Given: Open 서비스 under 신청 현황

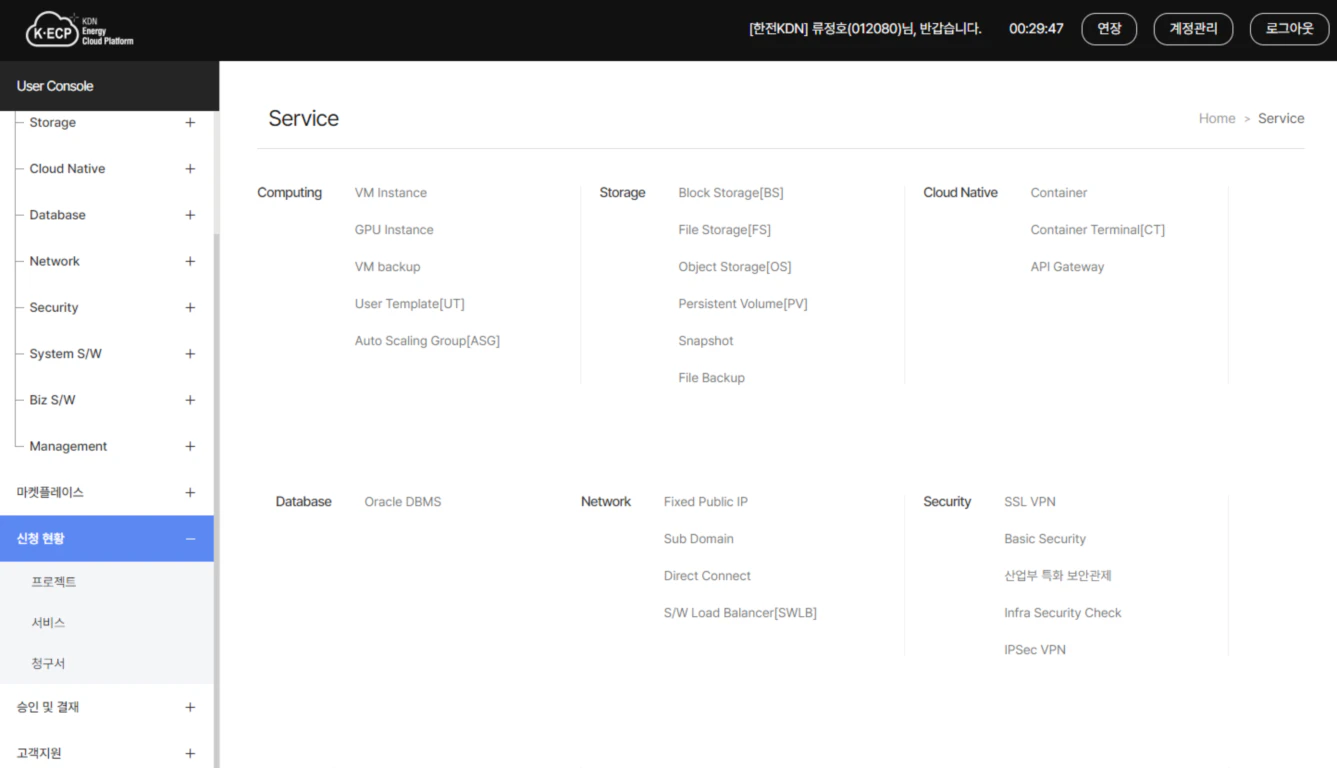Looking at the screenshot, I should pos(49,623).
